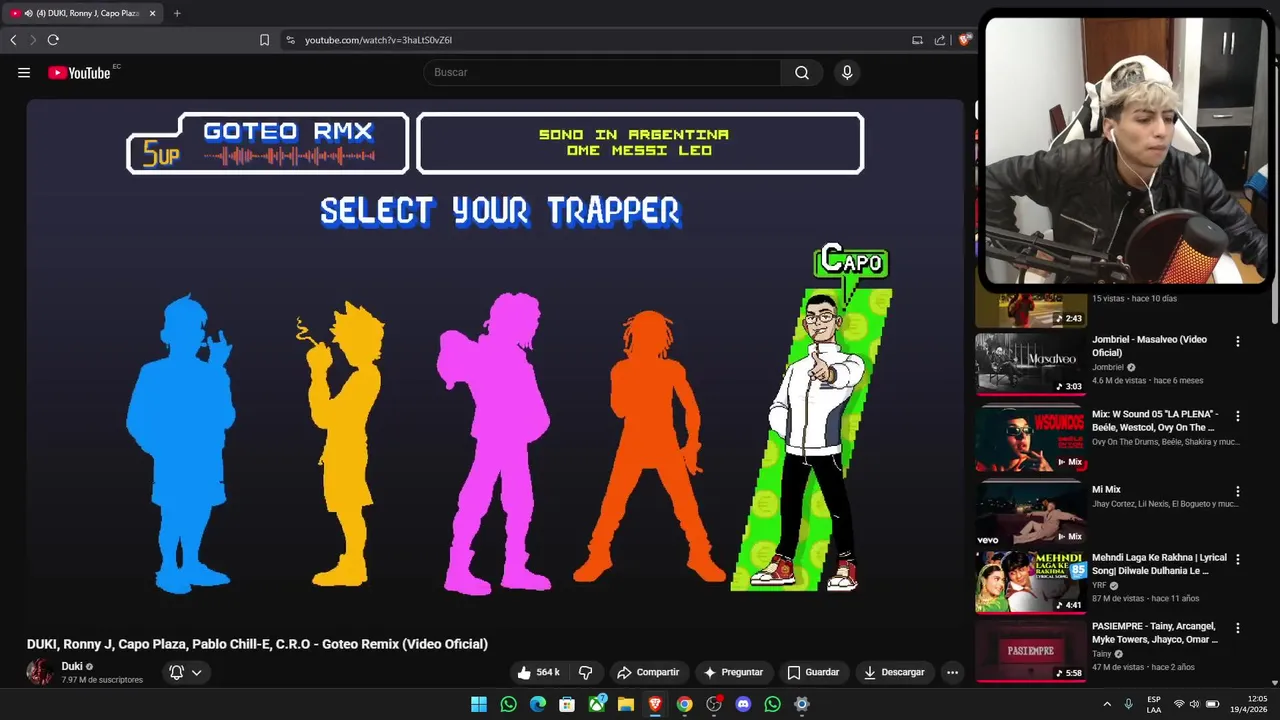Open site settings icon in address bar
The image size is (1280, 720).
pos(291,40)
